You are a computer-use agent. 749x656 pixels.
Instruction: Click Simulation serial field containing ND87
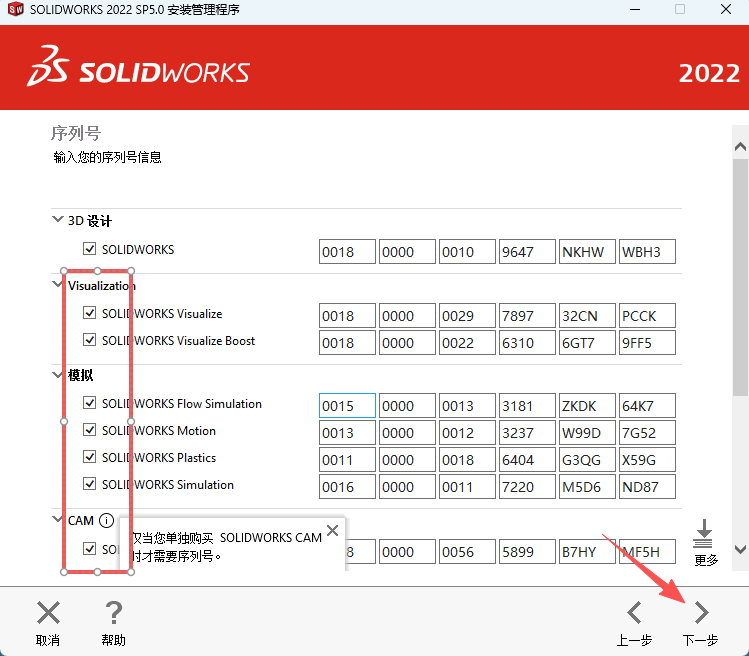(647, 487)
